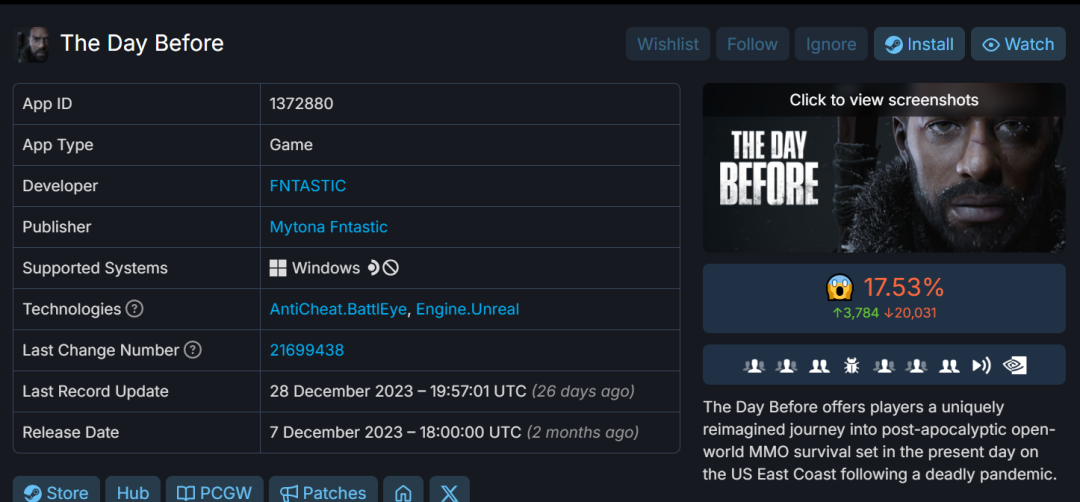Screen dimensions: 1080x502
Task: Toggle Follow for this game
Action: pos(752,44)
